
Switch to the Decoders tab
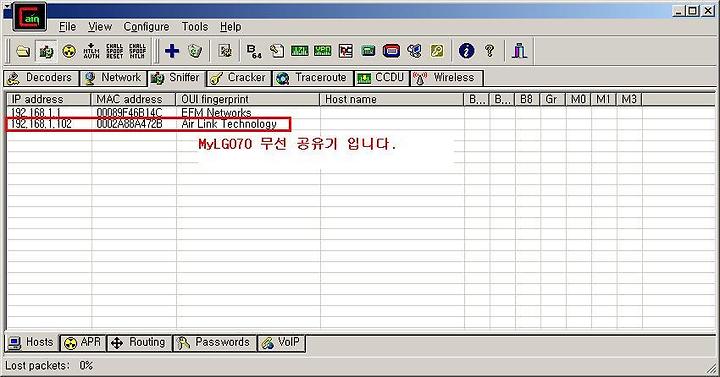[41, 78]
